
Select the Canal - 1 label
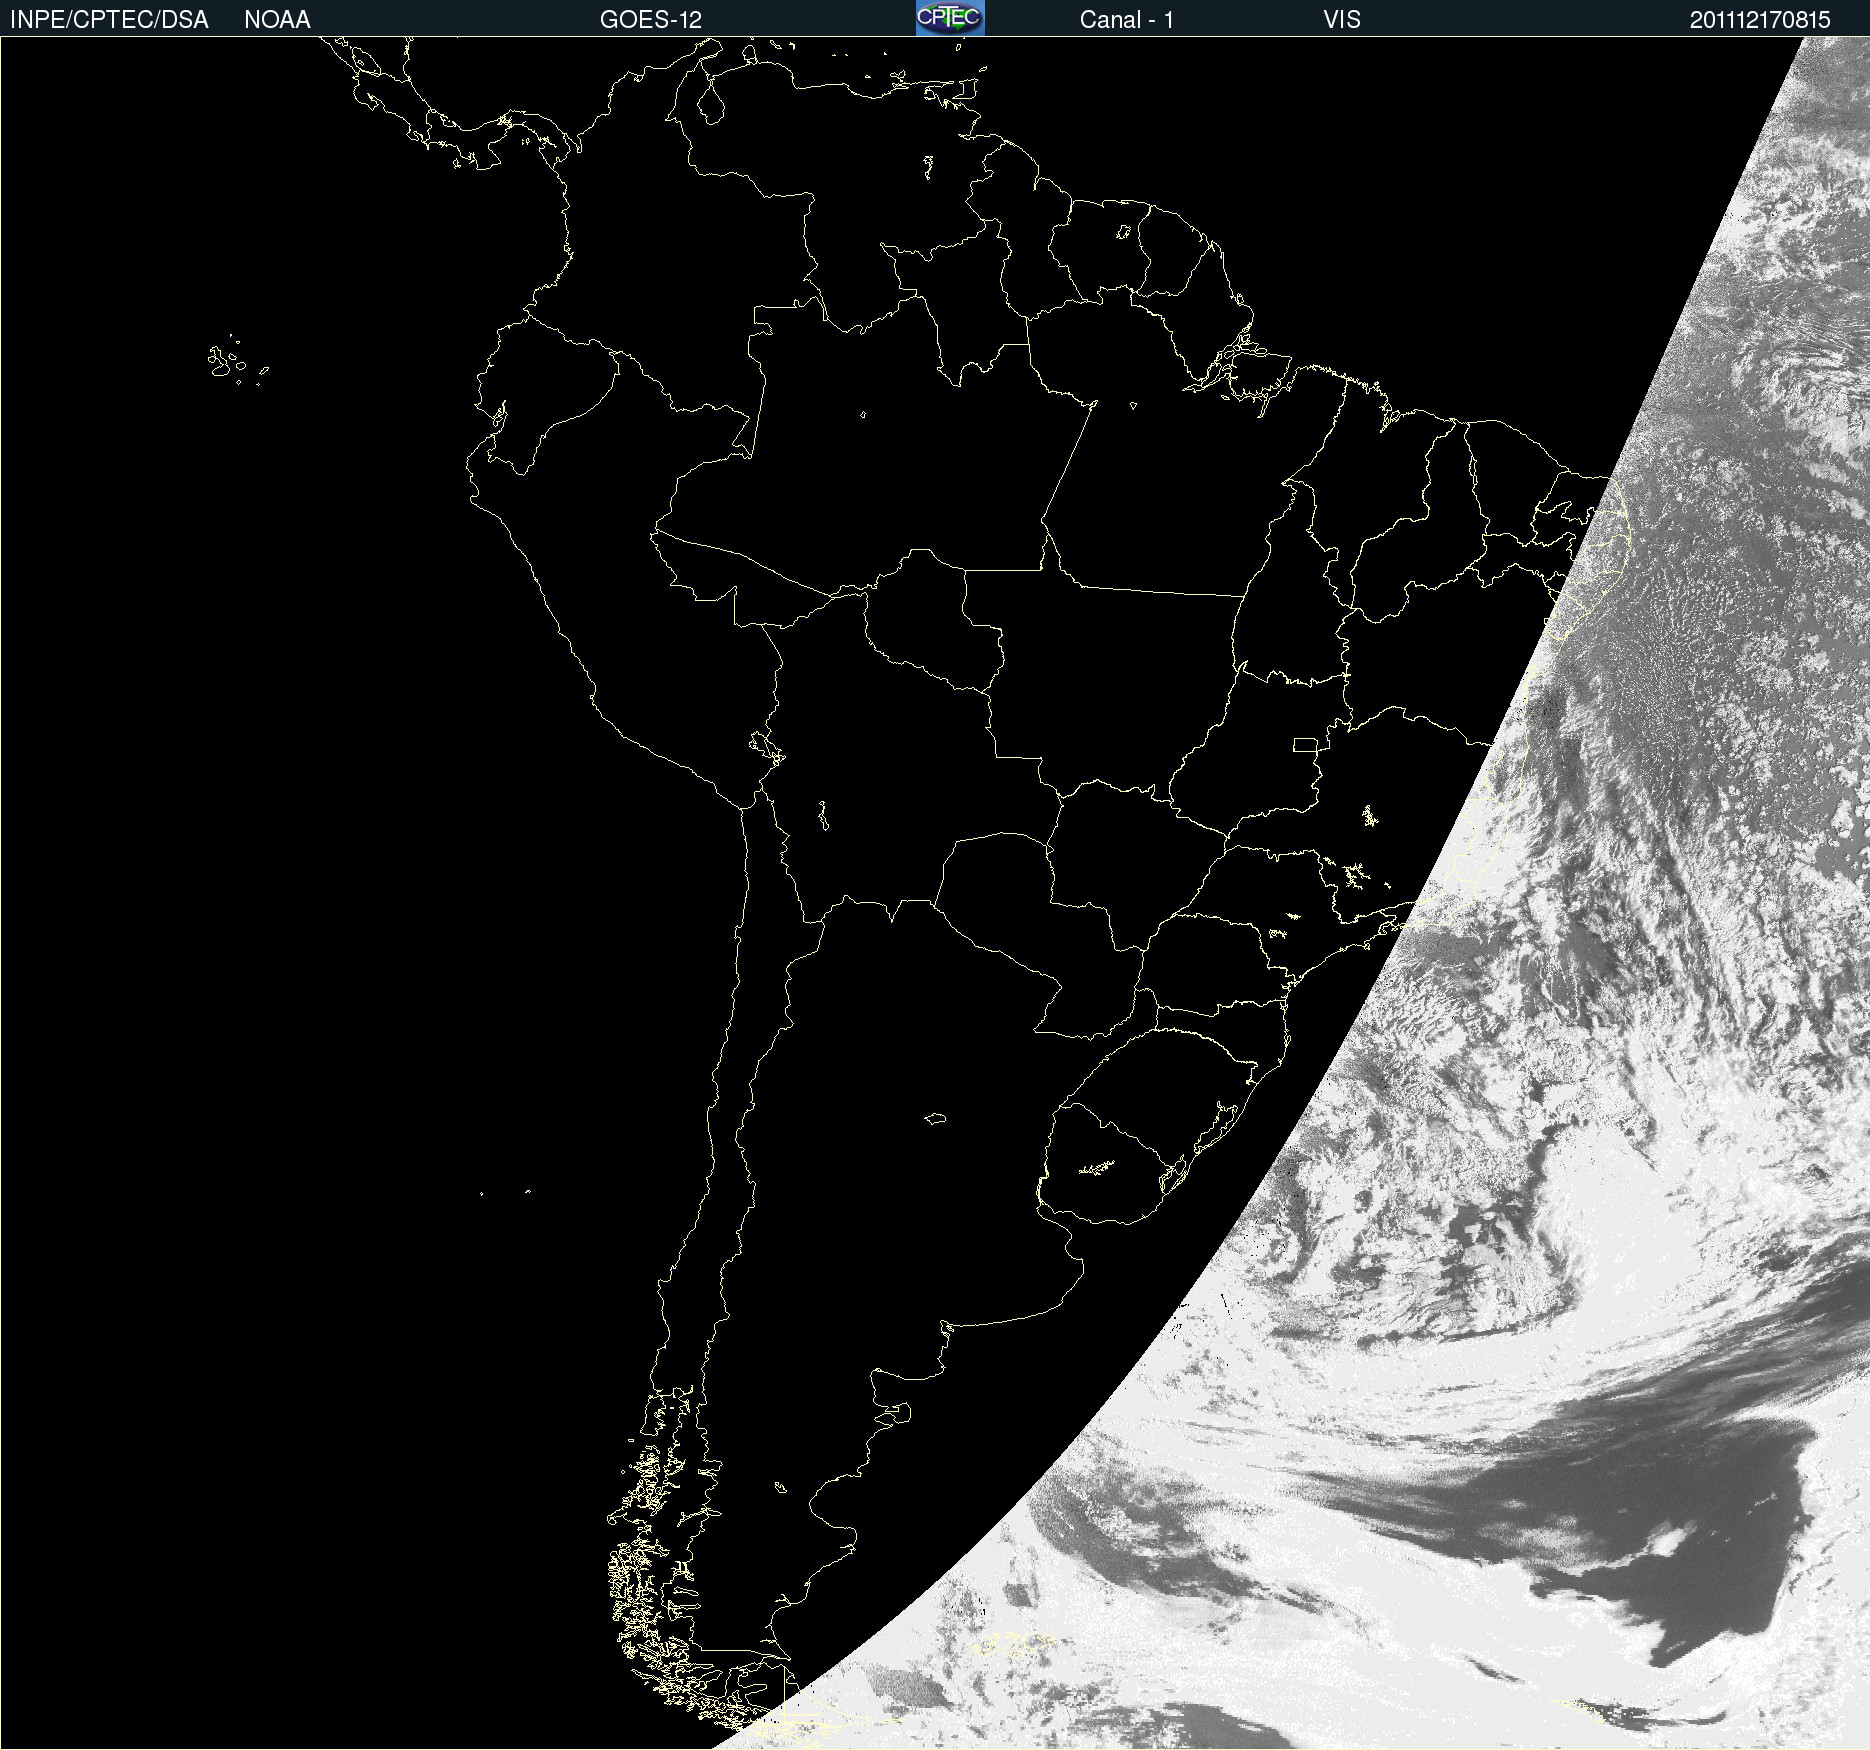1126,20
